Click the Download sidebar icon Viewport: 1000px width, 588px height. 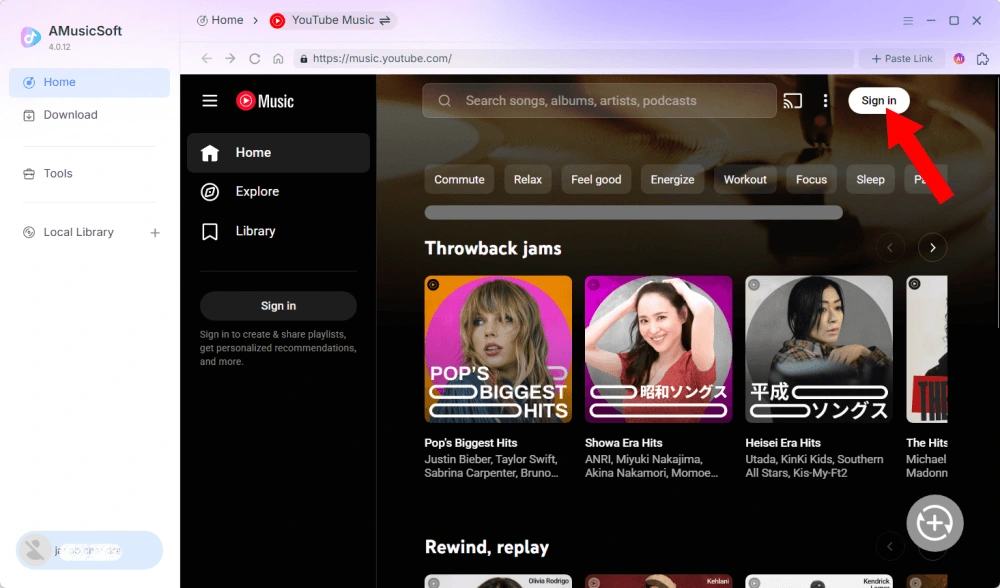(x=29, y=115)
